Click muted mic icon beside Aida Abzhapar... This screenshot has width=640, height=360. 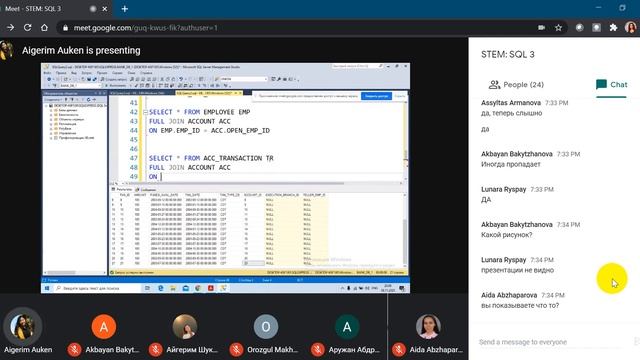(x=398, y=349)
